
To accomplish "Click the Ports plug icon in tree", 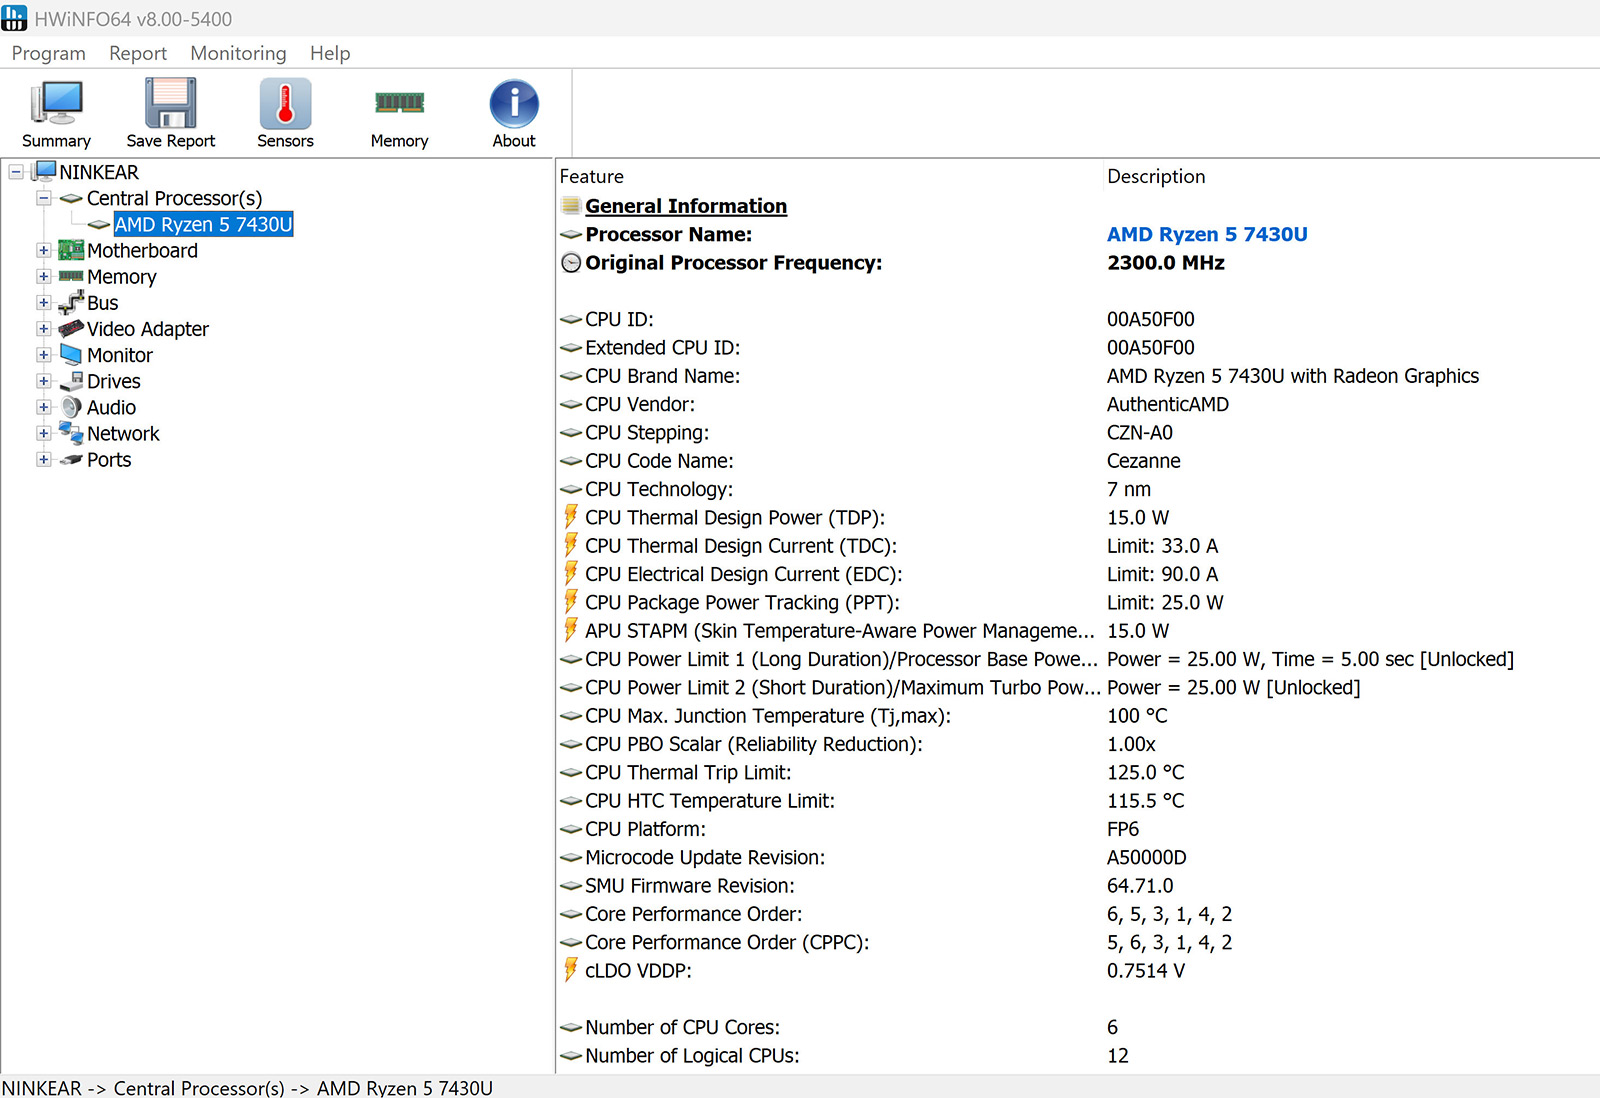I will coord(71,460).
